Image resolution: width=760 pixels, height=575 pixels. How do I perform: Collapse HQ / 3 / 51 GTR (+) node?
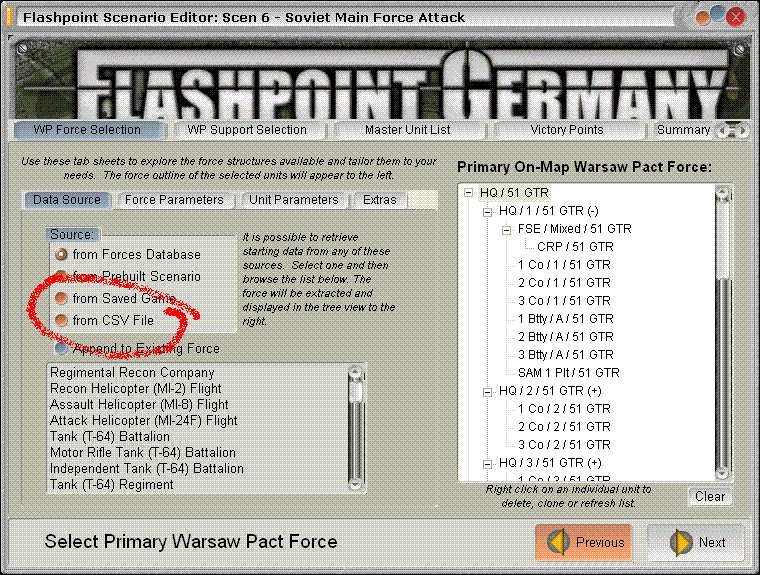[x=488, y=463]
